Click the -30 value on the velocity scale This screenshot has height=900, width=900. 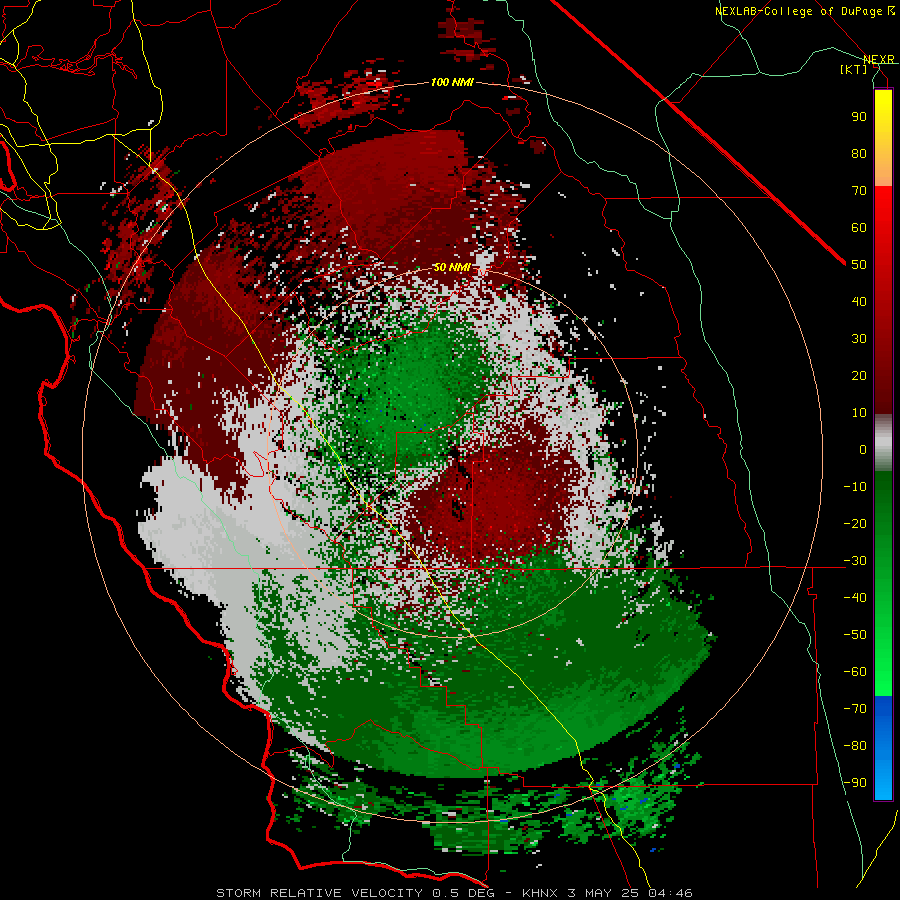coord(855,561)
